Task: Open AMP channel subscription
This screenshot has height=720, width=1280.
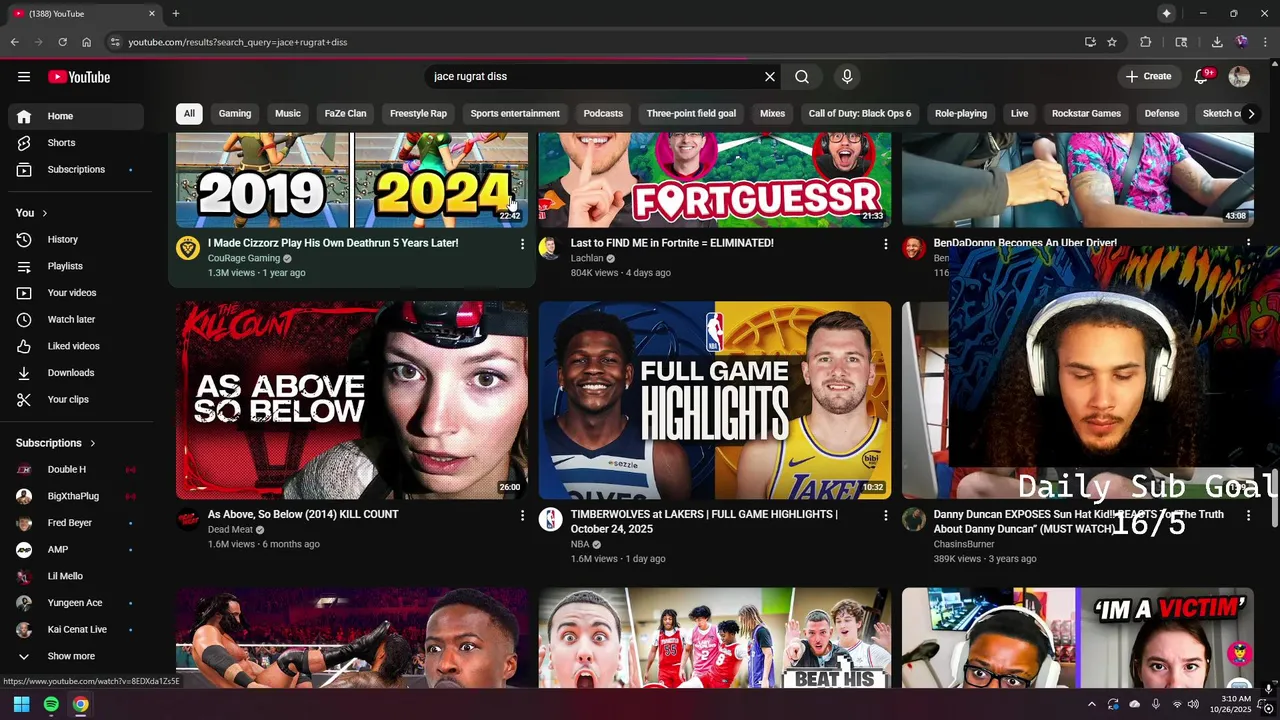Action: coord(76,550)
